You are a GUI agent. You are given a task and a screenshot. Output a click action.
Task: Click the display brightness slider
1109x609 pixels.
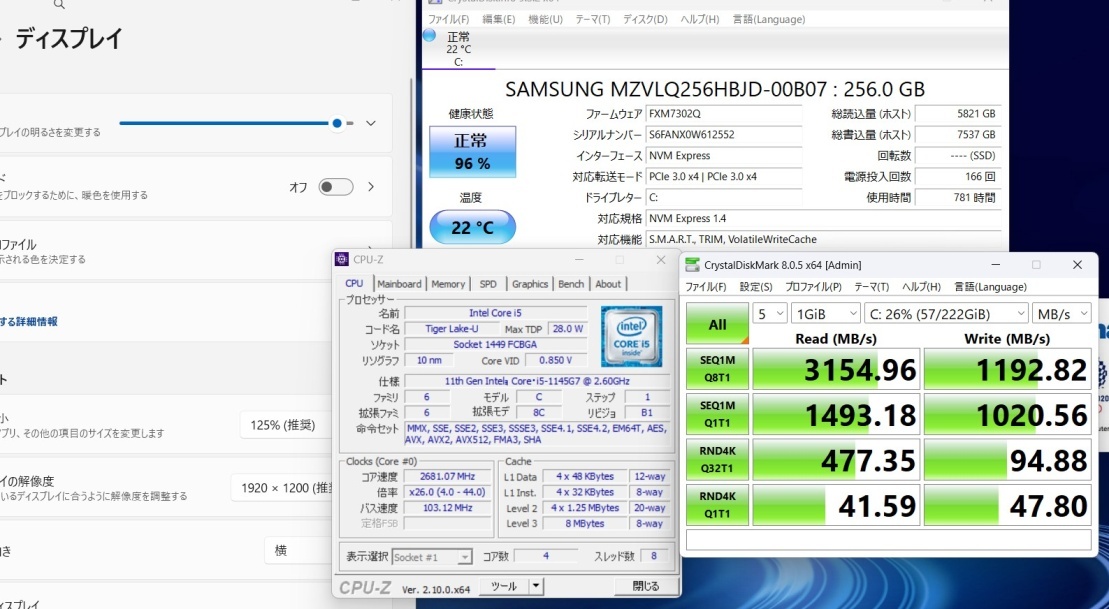coord(230,123)
